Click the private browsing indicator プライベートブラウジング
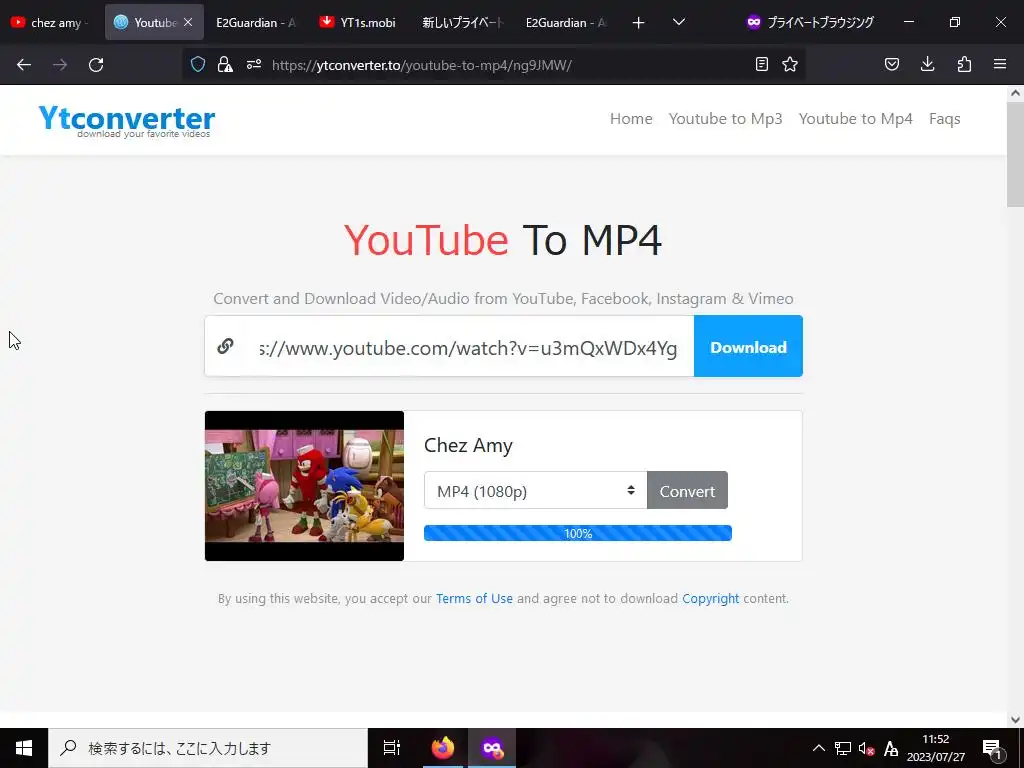The image size is (1024, 768). [x=810, y=22]
